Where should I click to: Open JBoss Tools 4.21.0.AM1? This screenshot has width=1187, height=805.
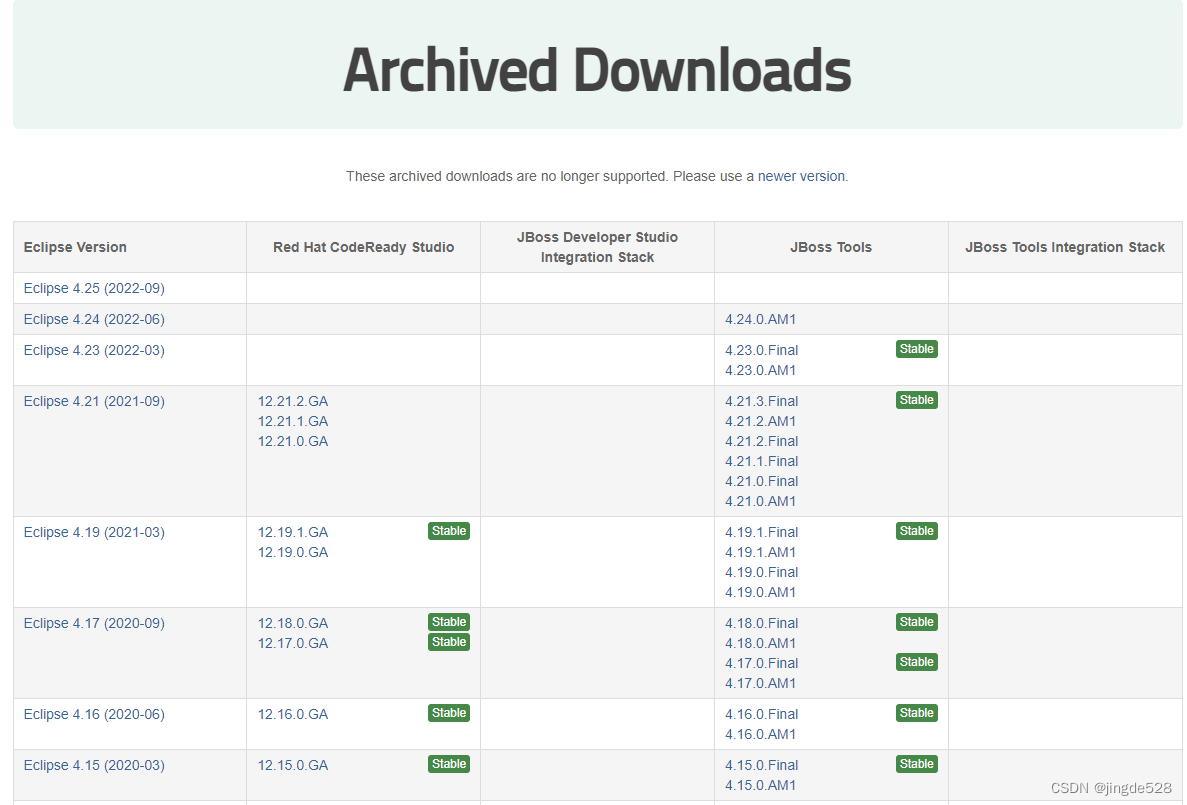[x=761, y=501]
